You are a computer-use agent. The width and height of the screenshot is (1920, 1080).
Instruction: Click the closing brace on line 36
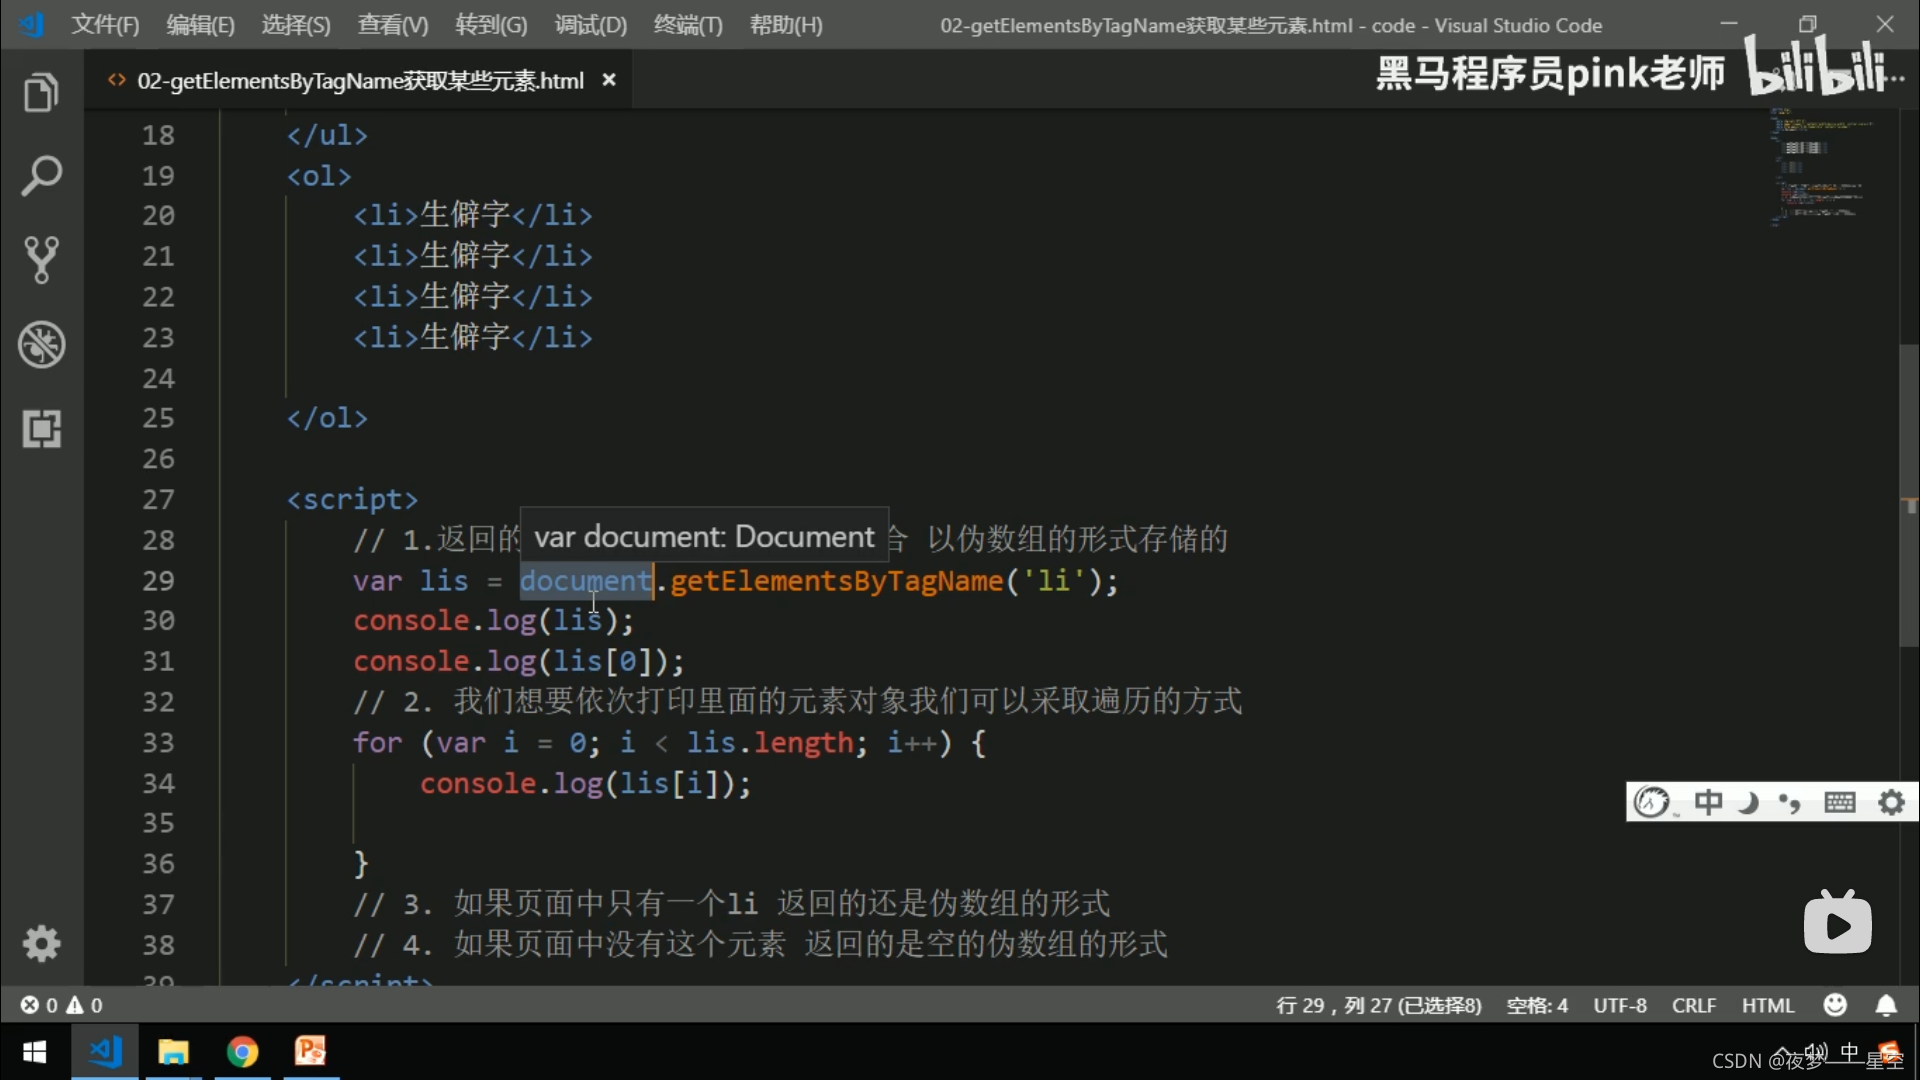[361, 864]
